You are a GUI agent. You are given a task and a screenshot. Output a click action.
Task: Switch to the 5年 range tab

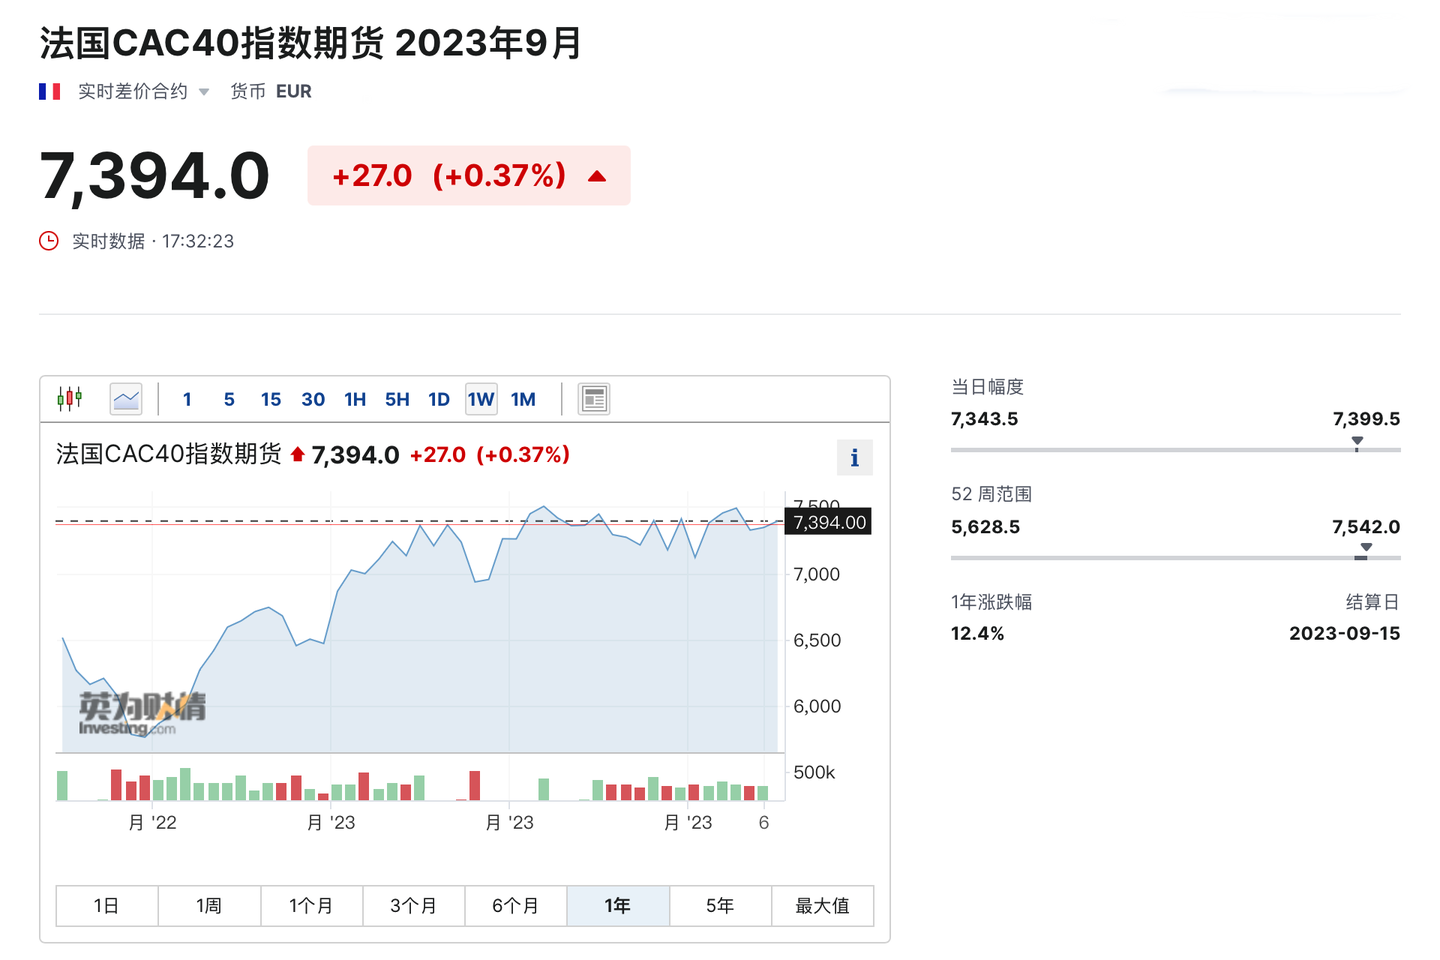pos(720,905)
